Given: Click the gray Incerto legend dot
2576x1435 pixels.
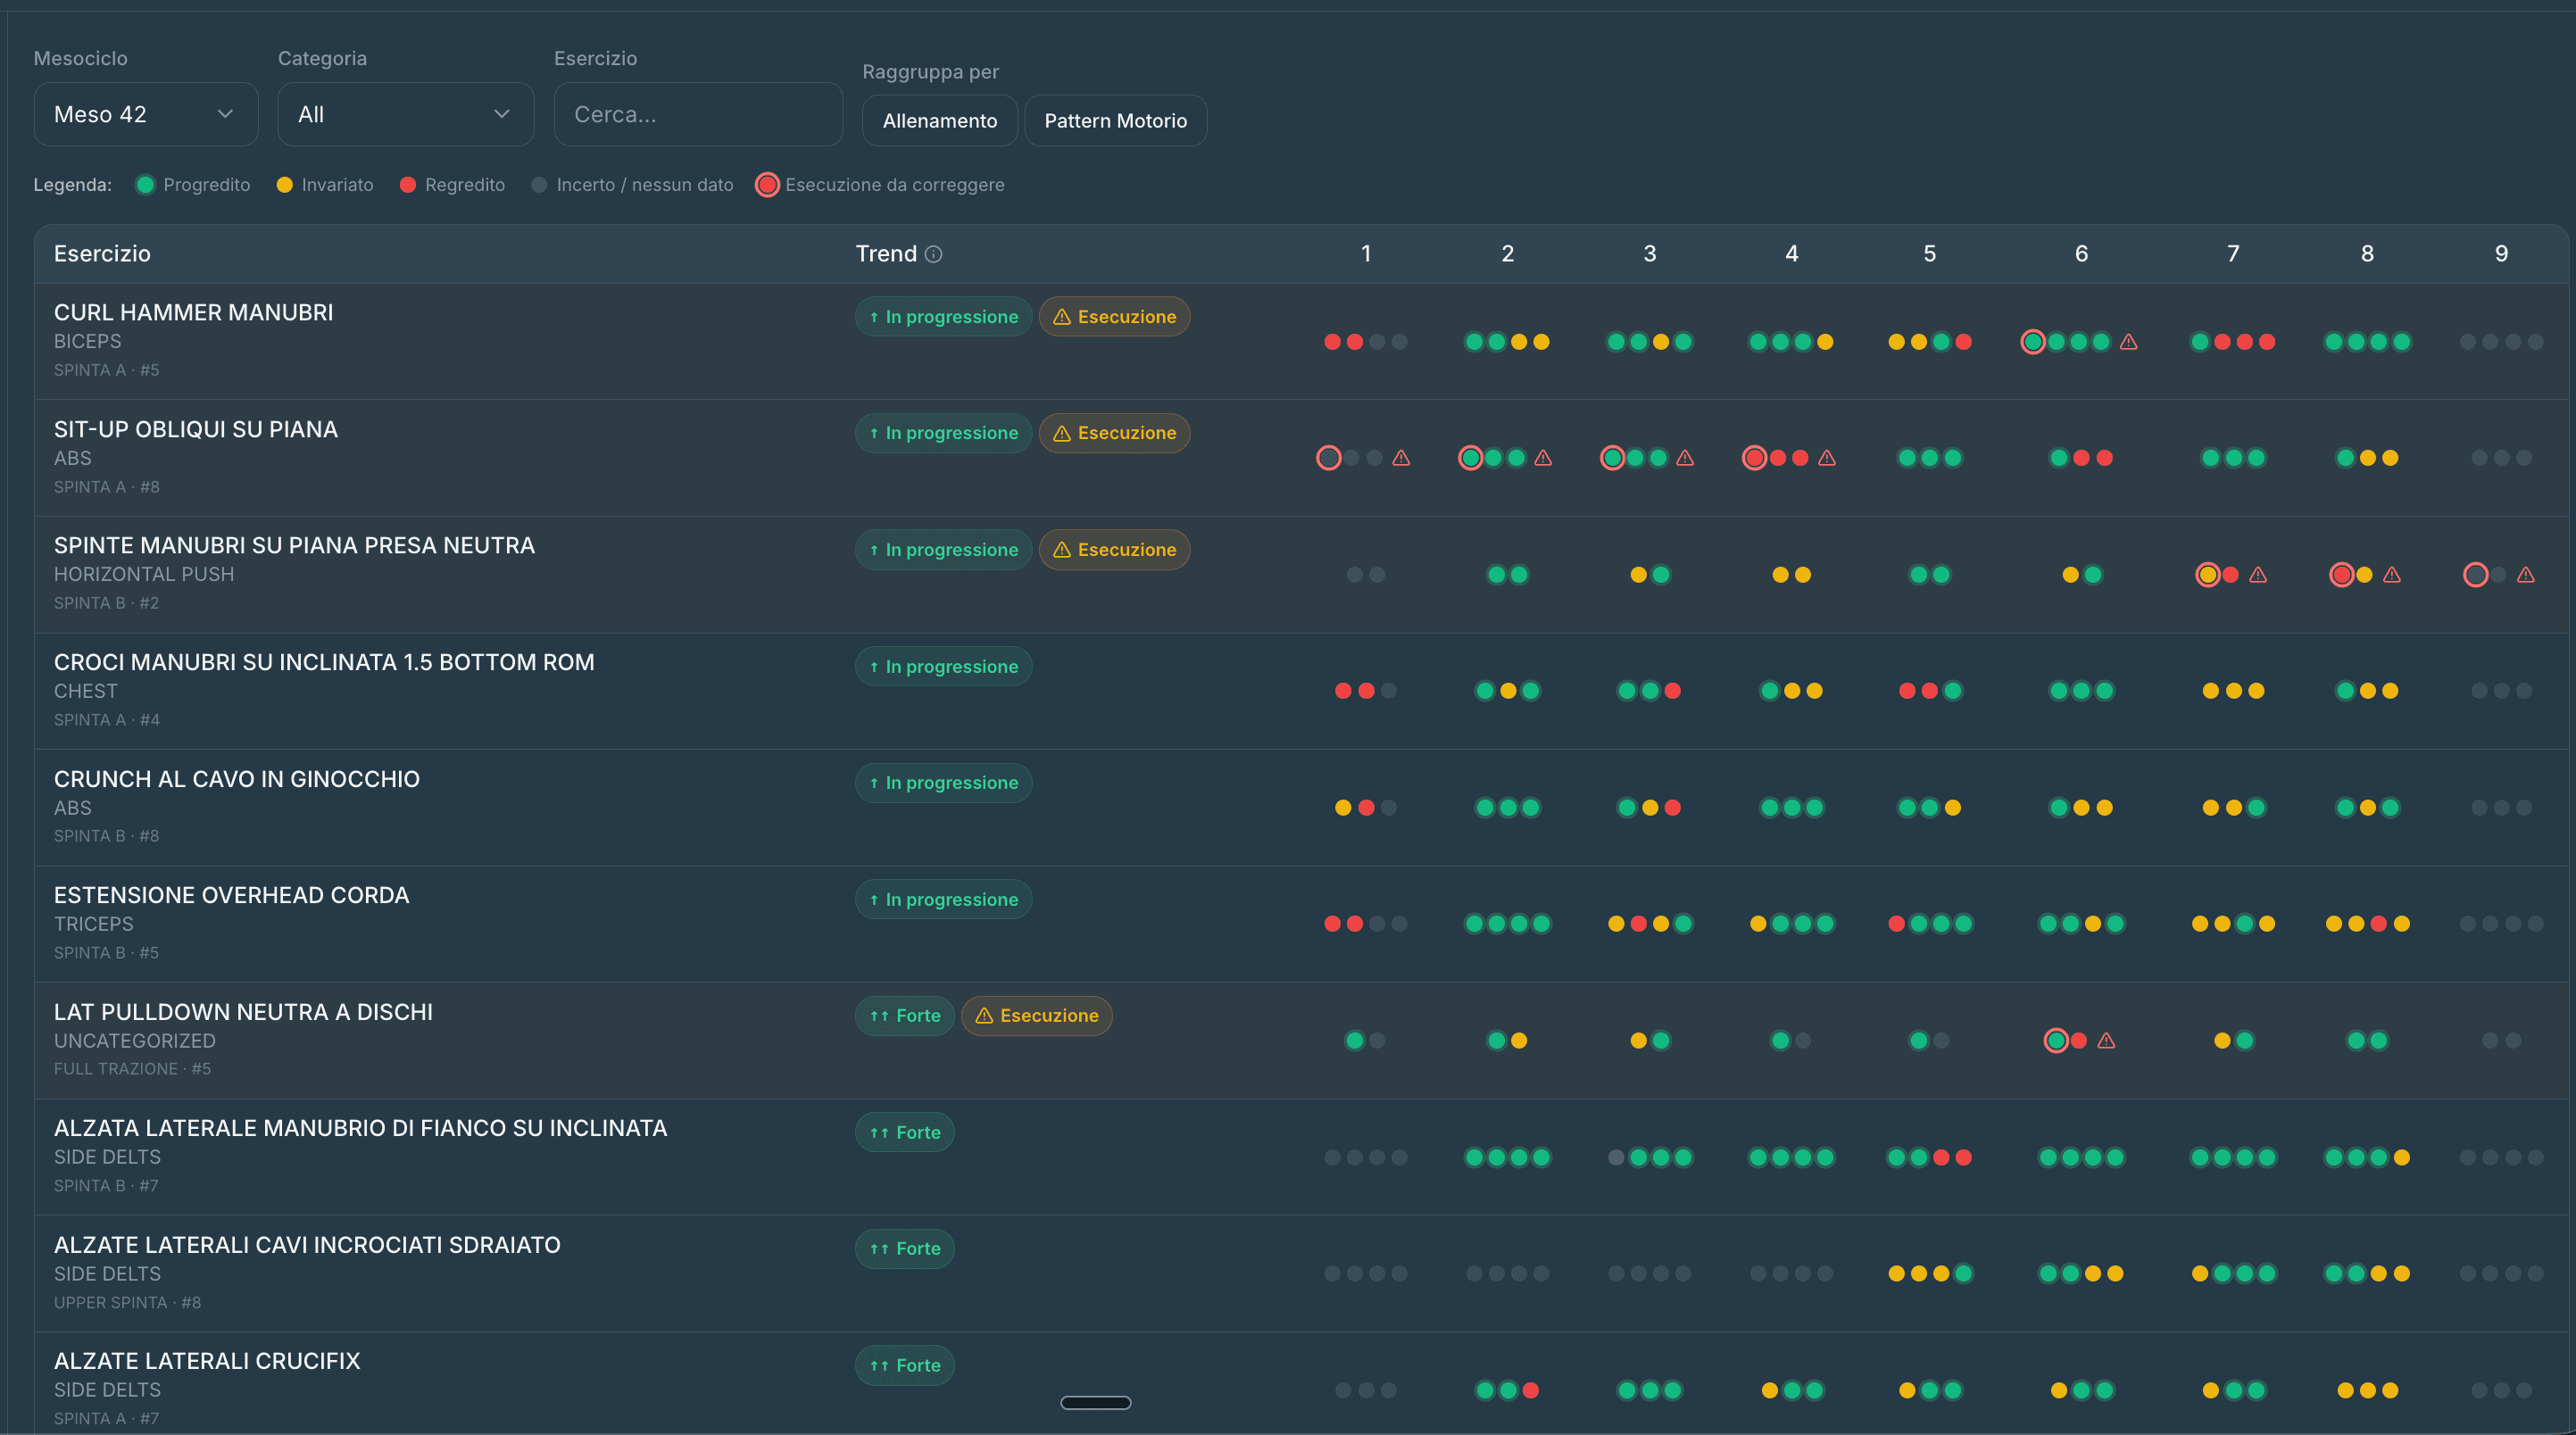Looking at the screenshot, I should [x=540, y=185].
